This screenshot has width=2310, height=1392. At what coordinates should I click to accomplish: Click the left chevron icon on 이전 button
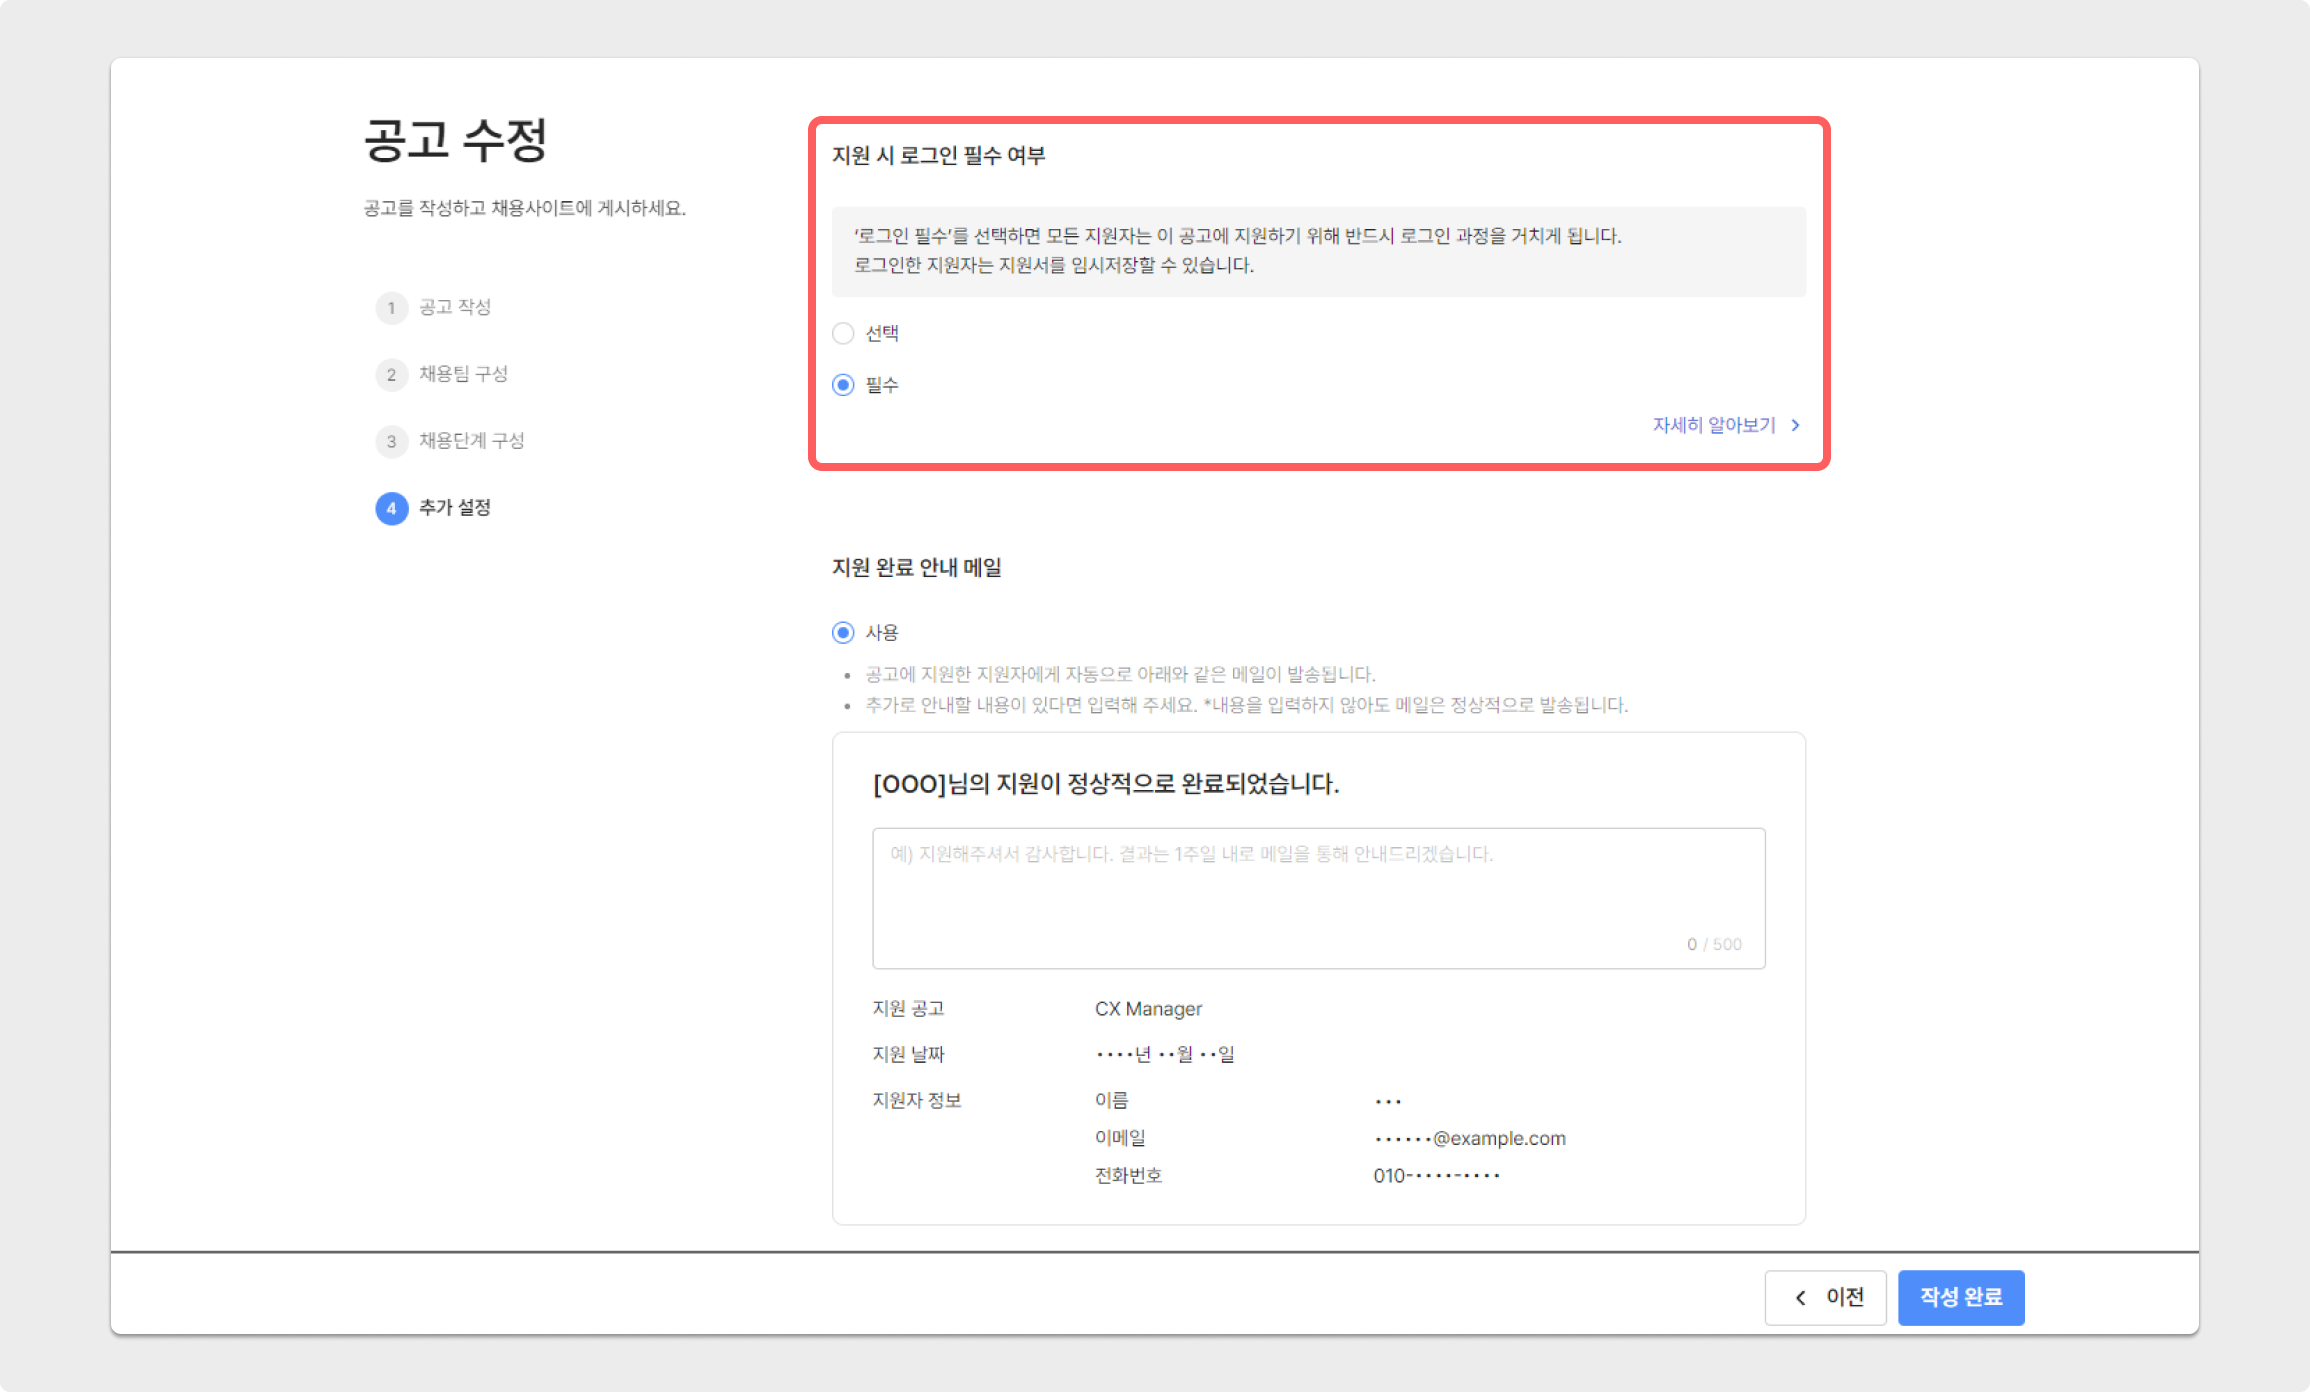pyautogui.click(x=1801, y=1298)
